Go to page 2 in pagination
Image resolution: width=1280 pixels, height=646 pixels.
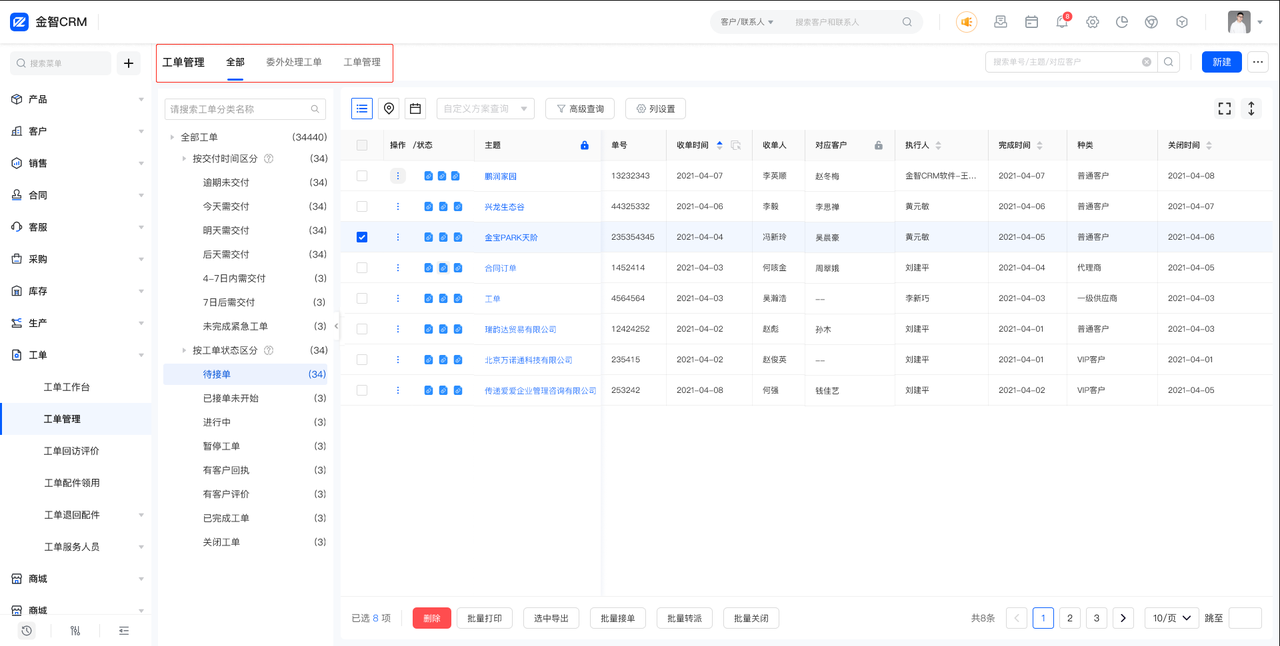point(1069,618)
